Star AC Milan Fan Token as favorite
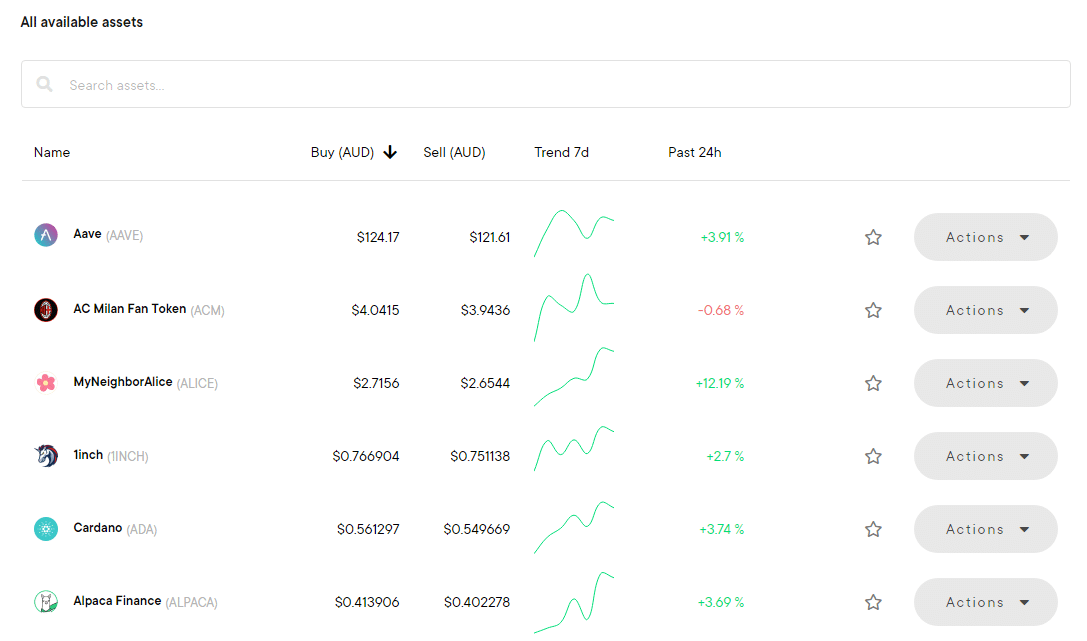1087x641 pixels. click(x=873, y=310)
